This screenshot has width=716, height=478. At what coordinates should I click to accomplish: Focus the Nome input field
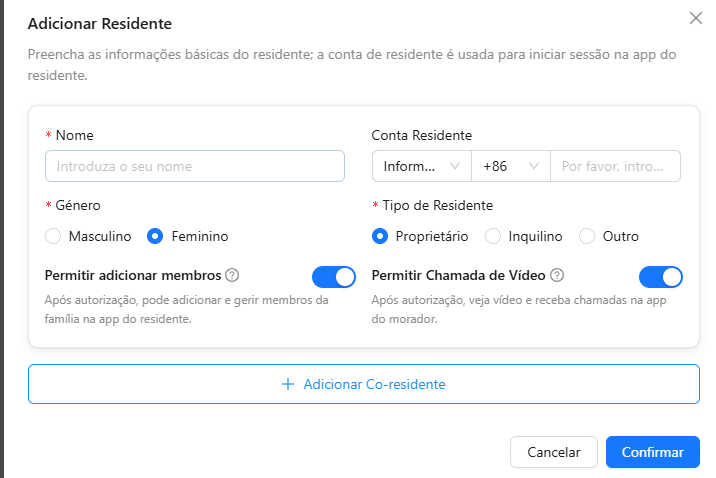[x=195, y=166]
